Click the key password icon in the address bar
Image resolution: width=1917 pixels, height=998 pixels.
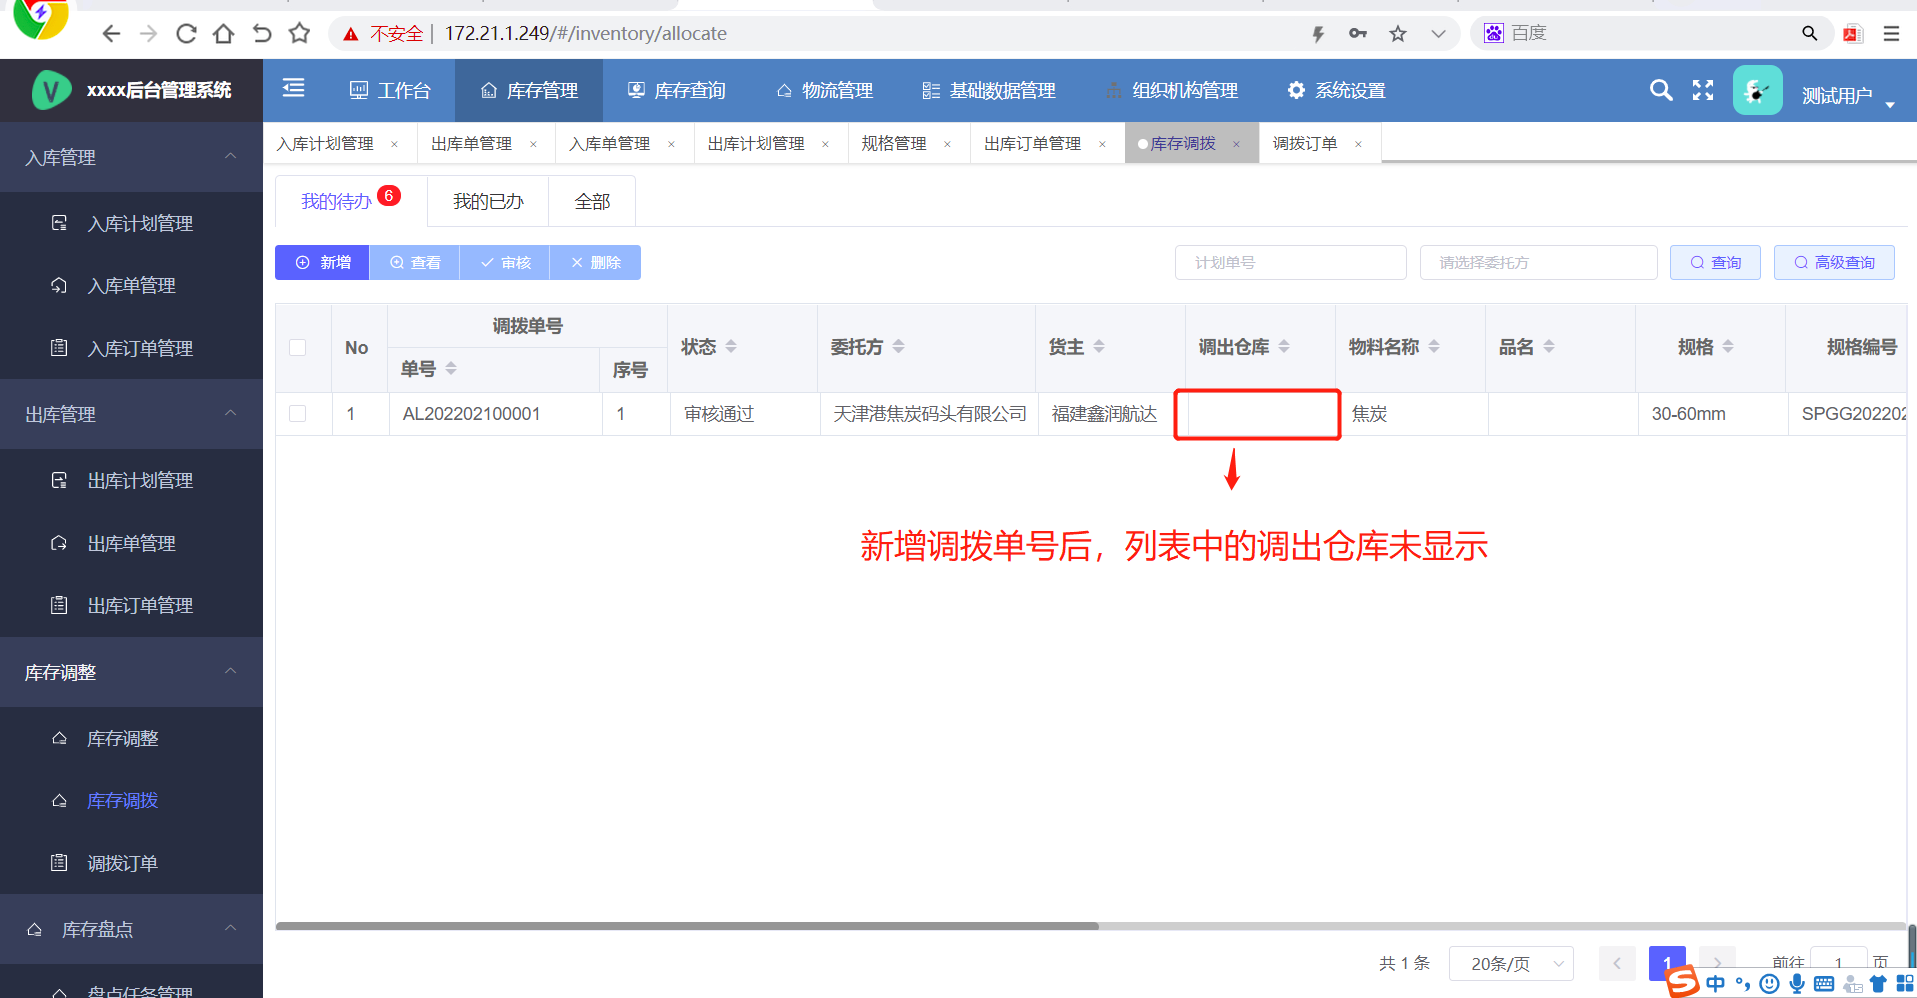[1357, 34]
